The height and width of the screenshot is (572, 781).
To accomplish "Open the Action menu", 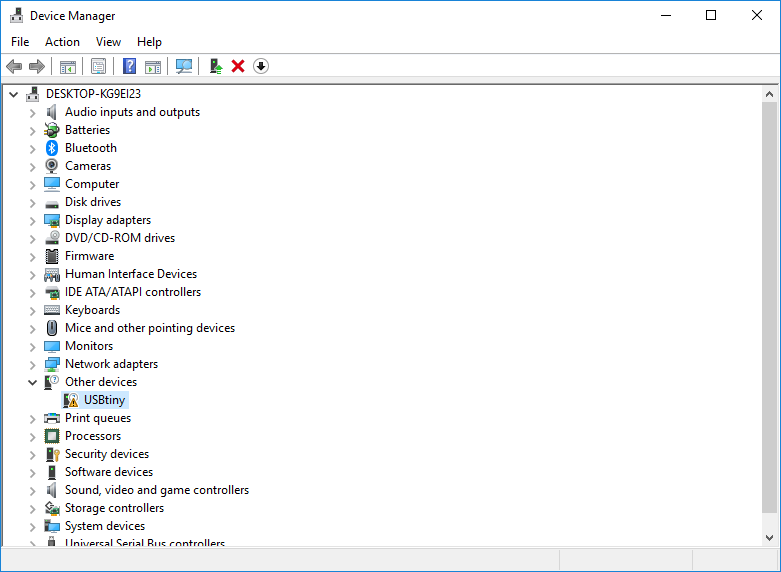I will click(x=62, y=42).
